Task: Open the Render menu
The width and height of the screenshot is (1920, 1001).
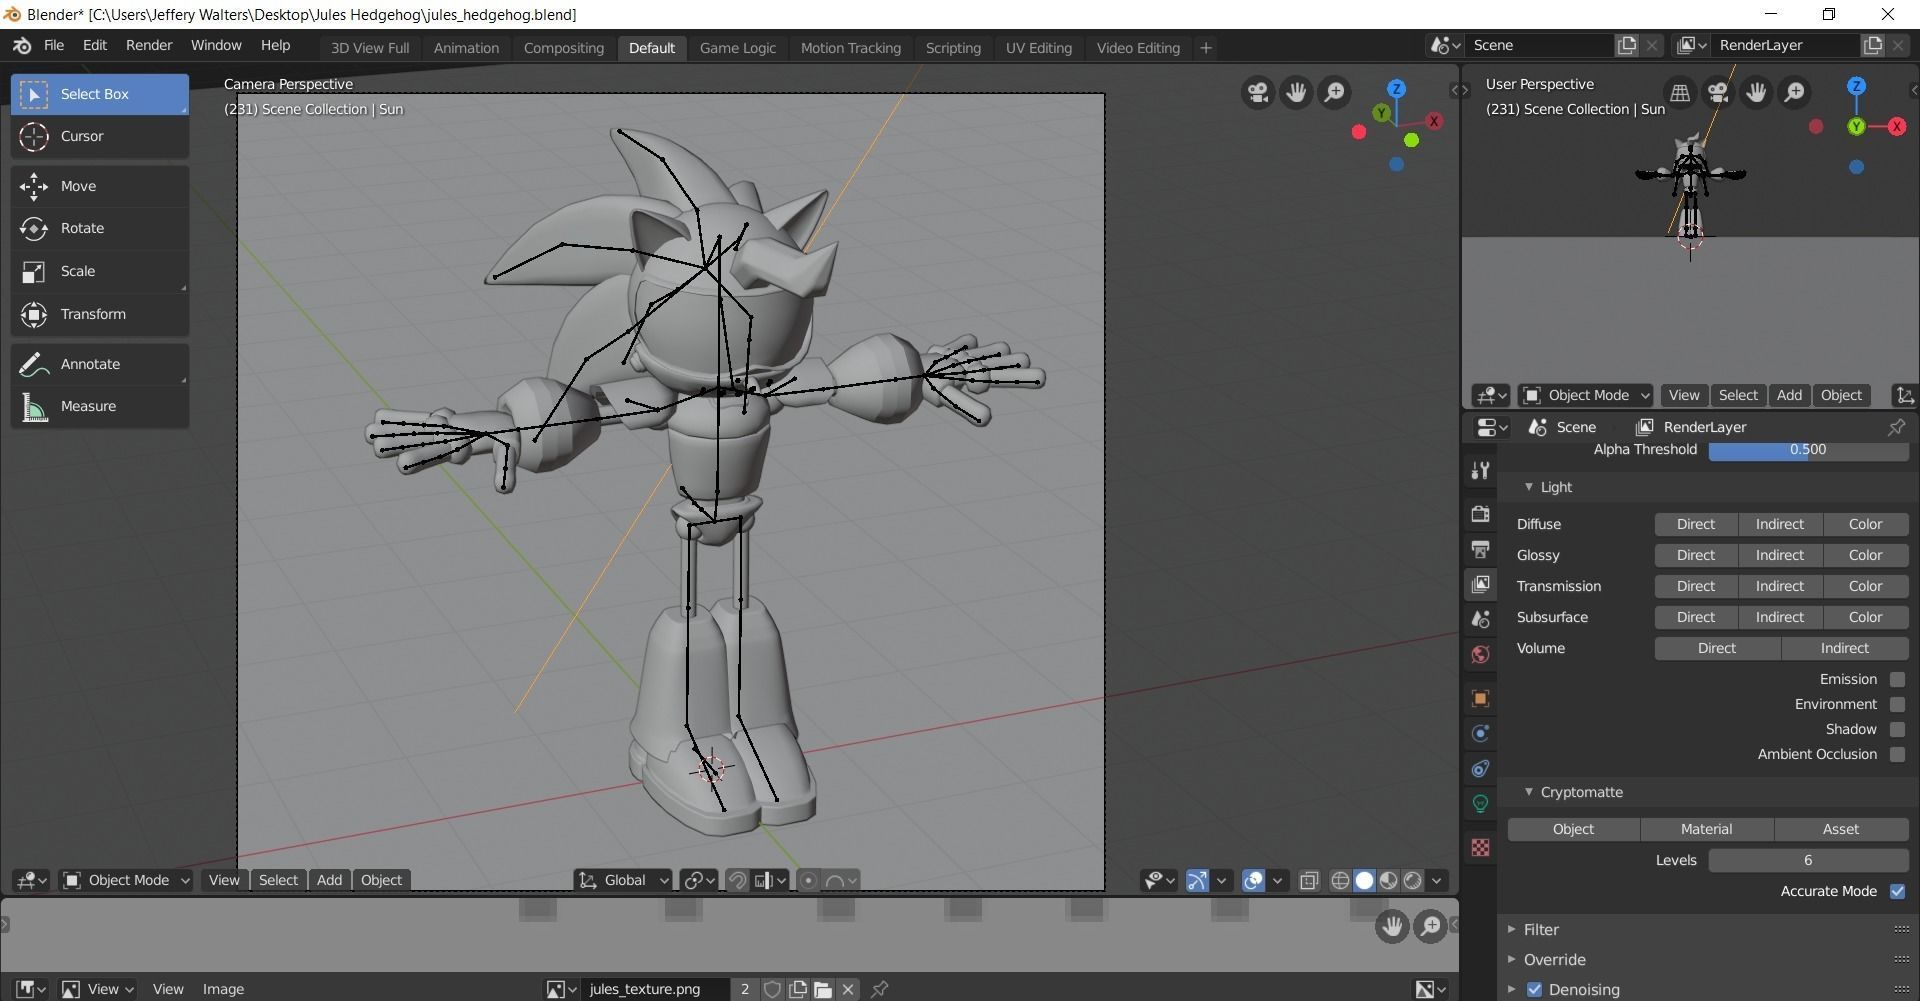Action: tap(149, 45)
